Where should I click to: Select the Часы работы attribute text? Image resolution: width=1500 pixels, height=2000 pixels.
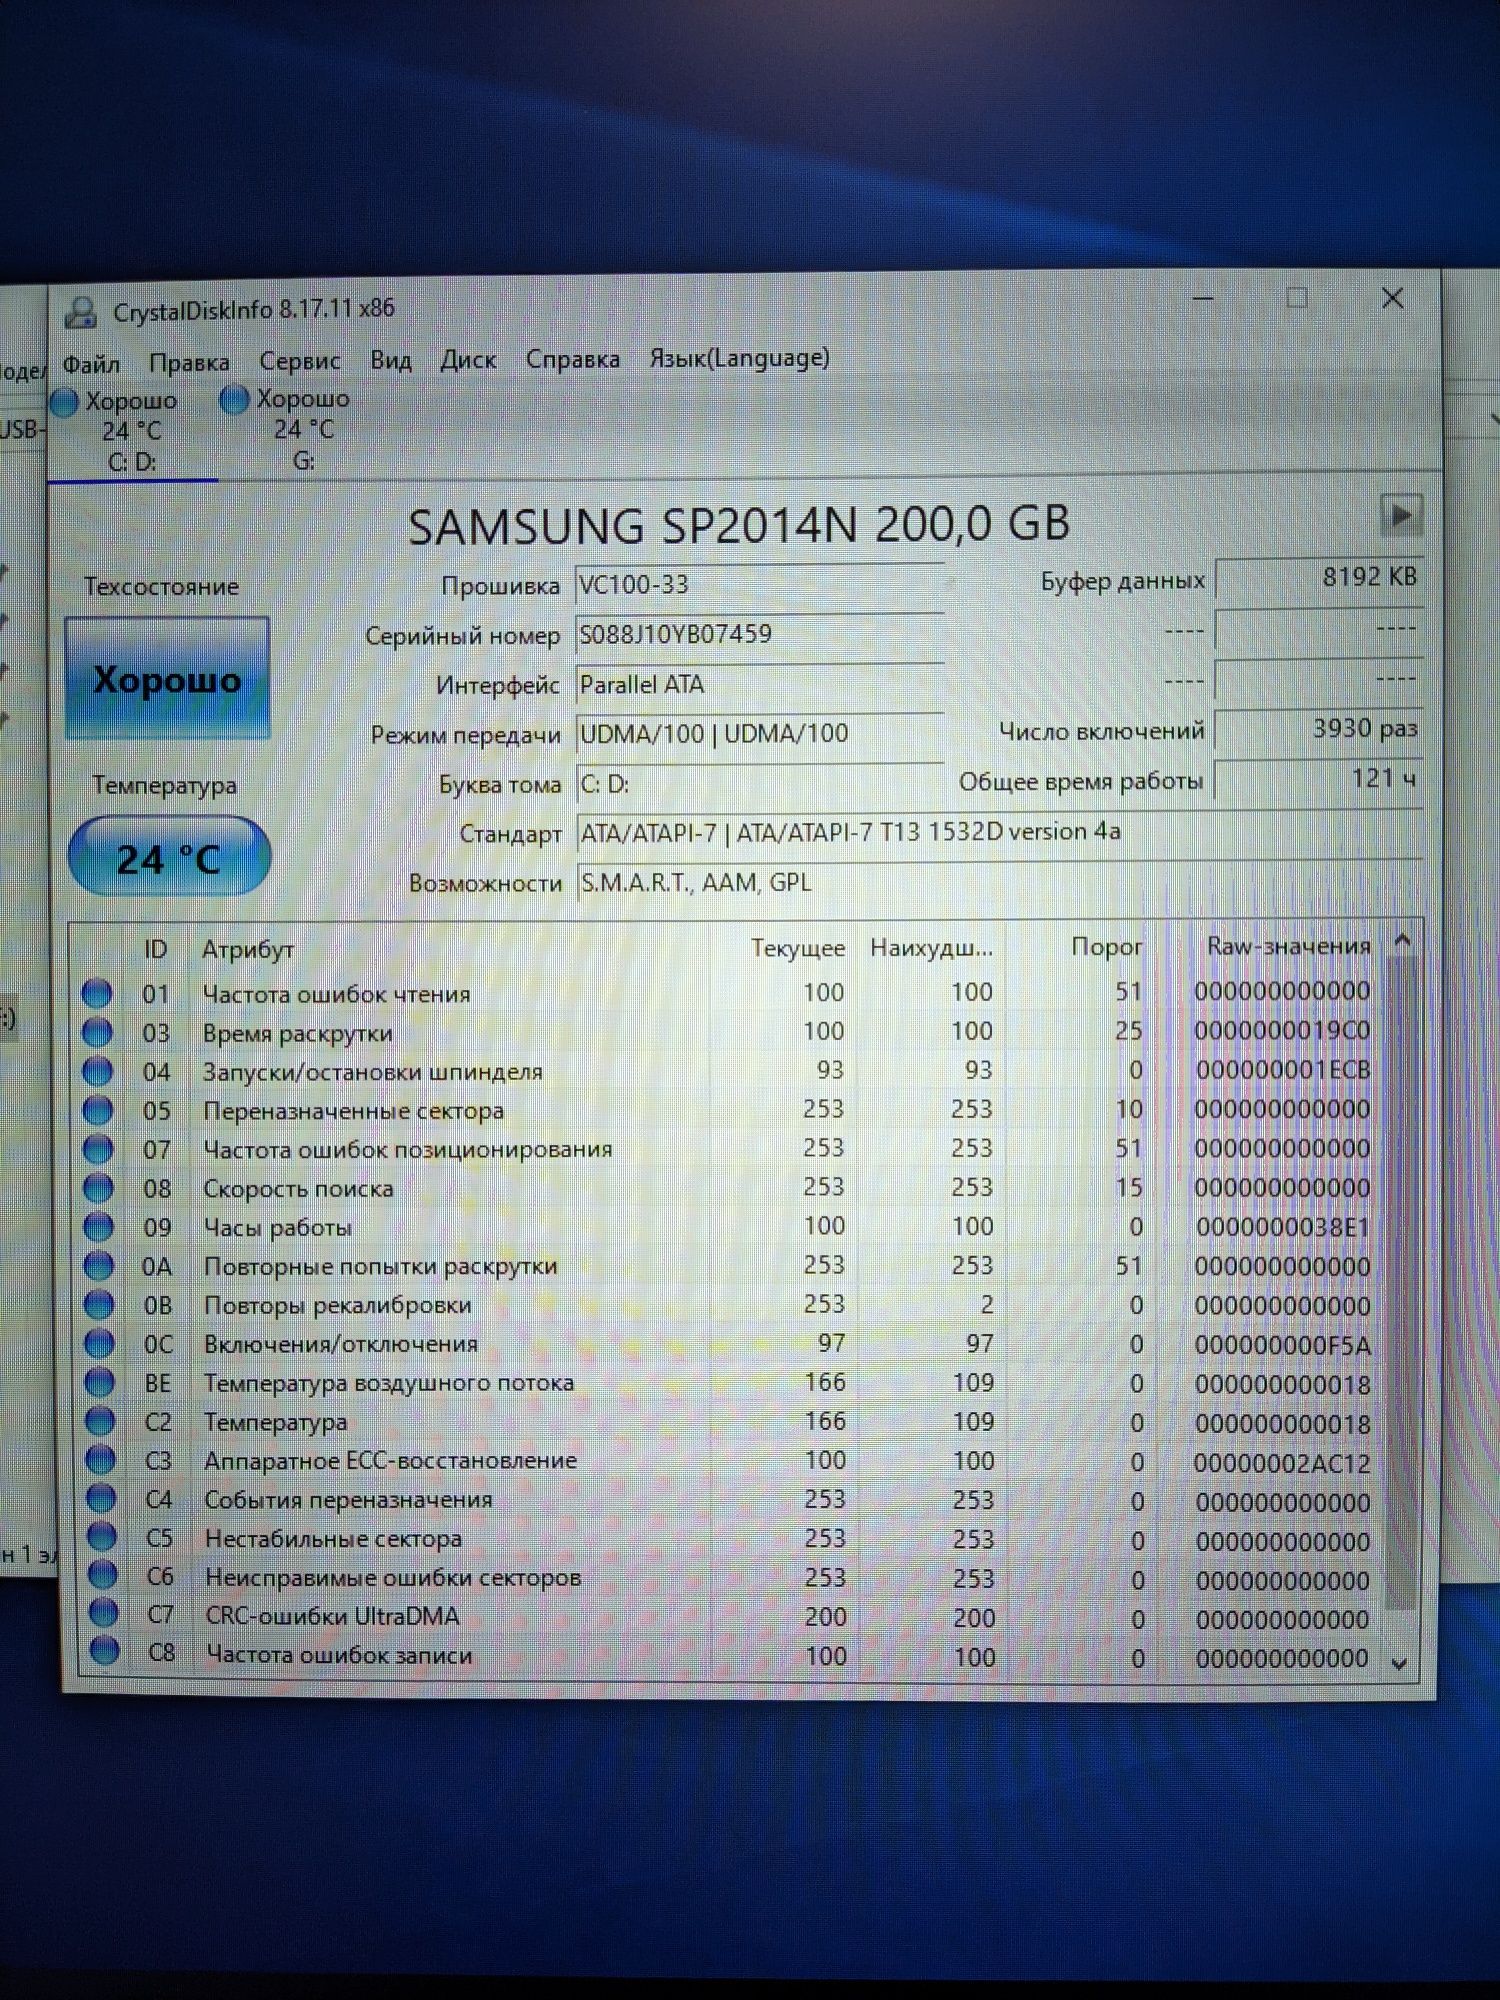pos(277,1228)
